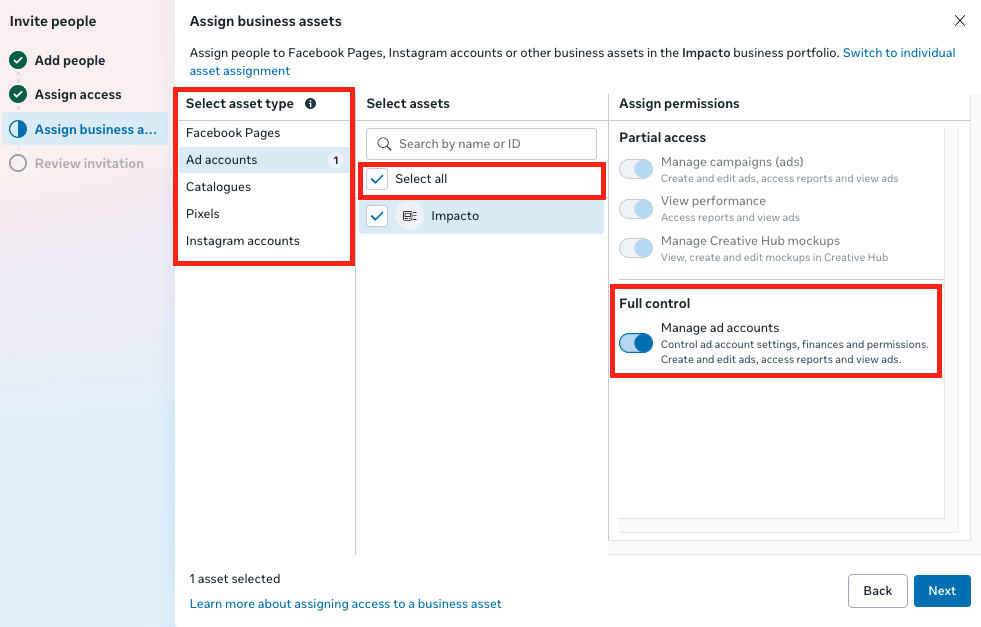The image size is (981, 627).
Task: Click the Next button
Action: point(941,591)
